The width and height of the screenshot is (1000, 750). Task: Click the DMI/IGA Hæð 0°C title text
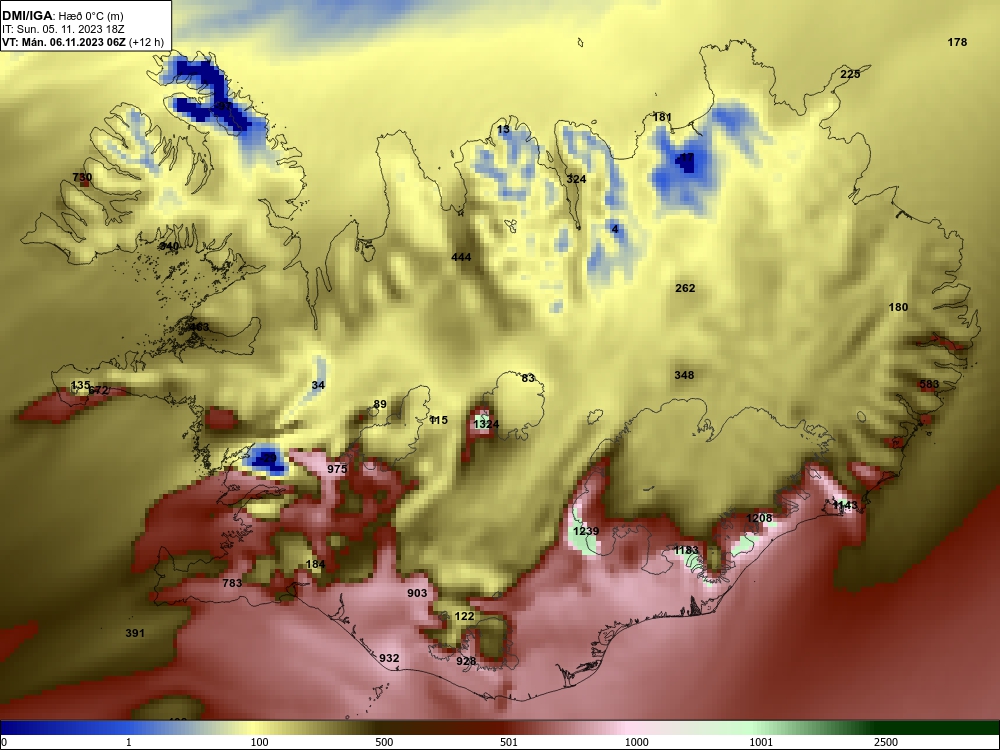pos(62,16)
